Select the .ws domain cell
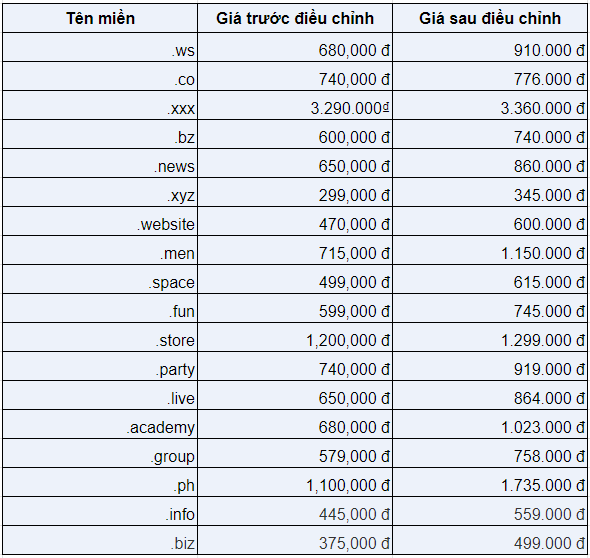Viewport: 590px width, 558px height. coord(100,47)
